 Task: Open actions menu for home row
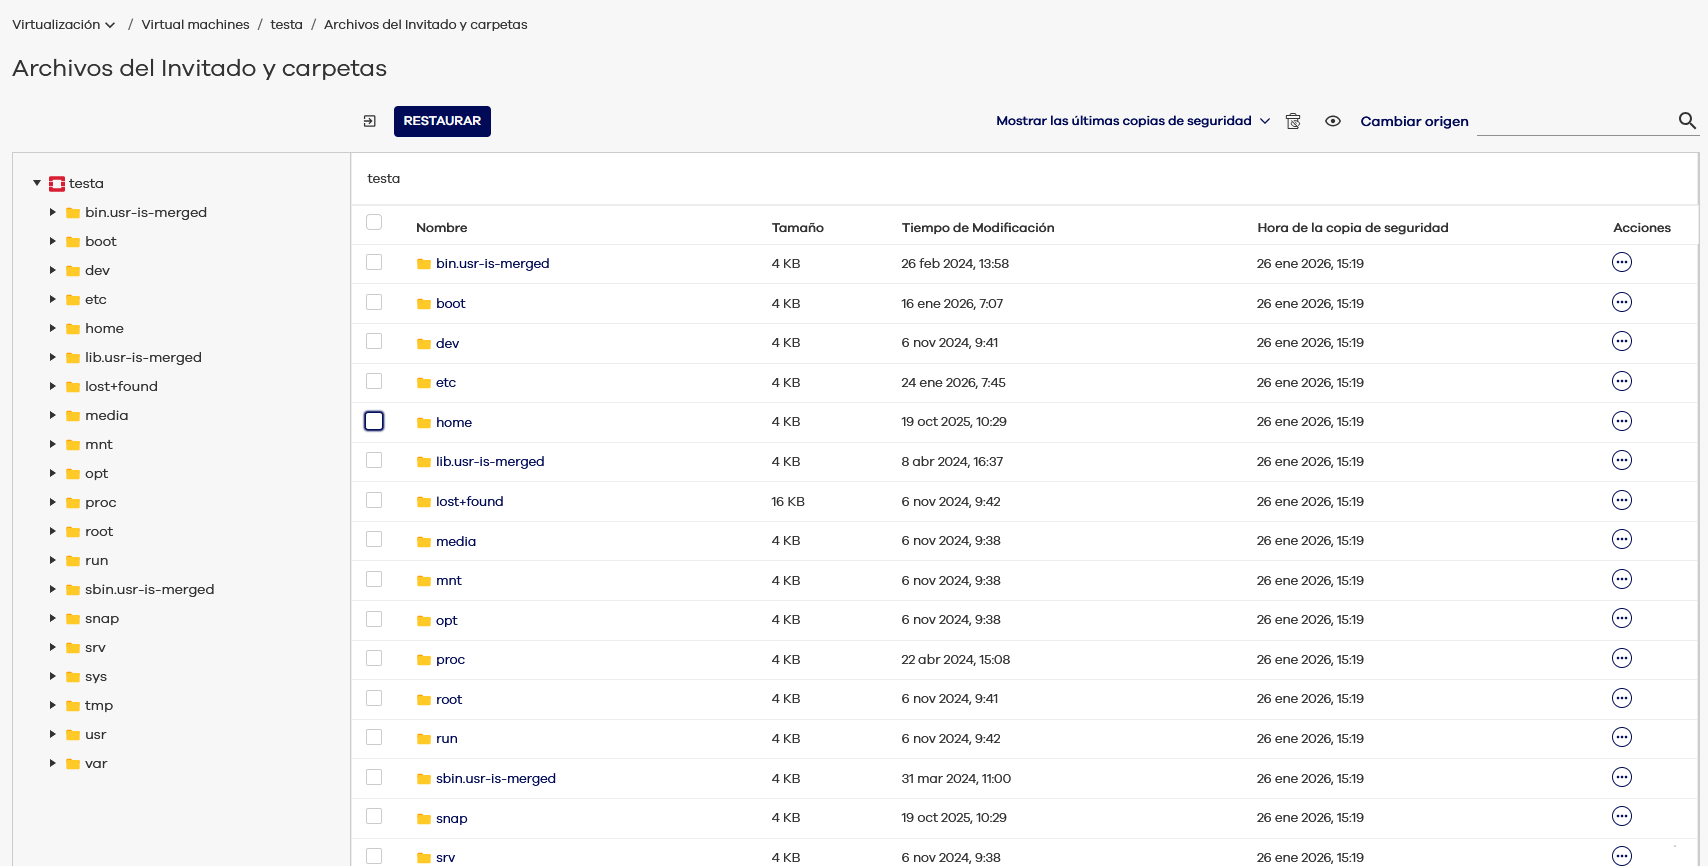coord(1622,421)
